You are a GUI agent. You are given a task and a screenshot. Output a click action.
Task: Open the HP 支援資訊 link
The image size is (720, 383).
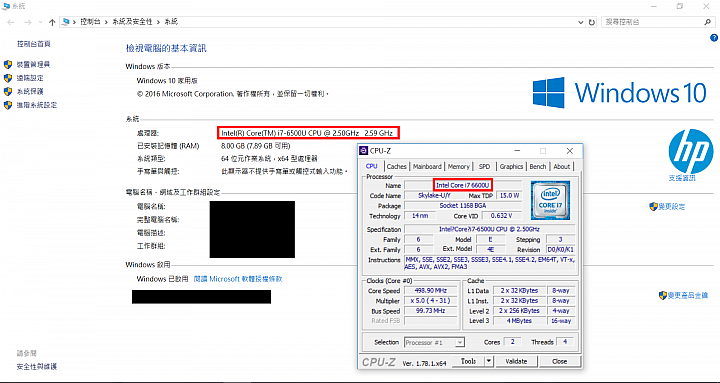(682, 178)
